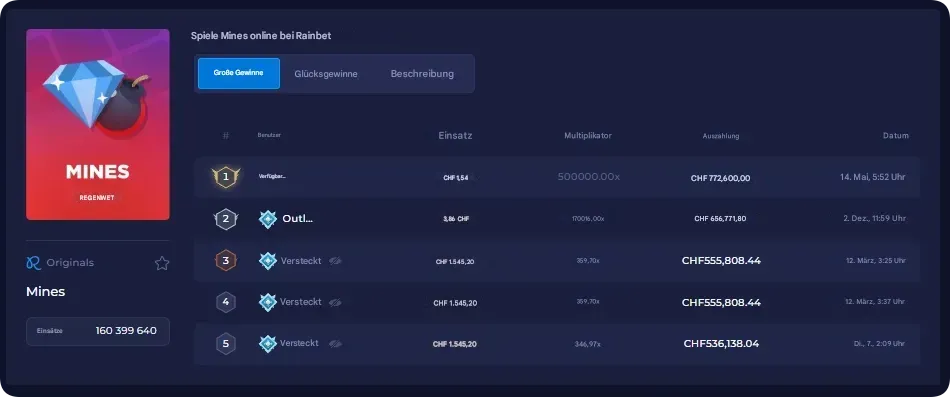Click the rank 5 badge

[x=225, y=344]
